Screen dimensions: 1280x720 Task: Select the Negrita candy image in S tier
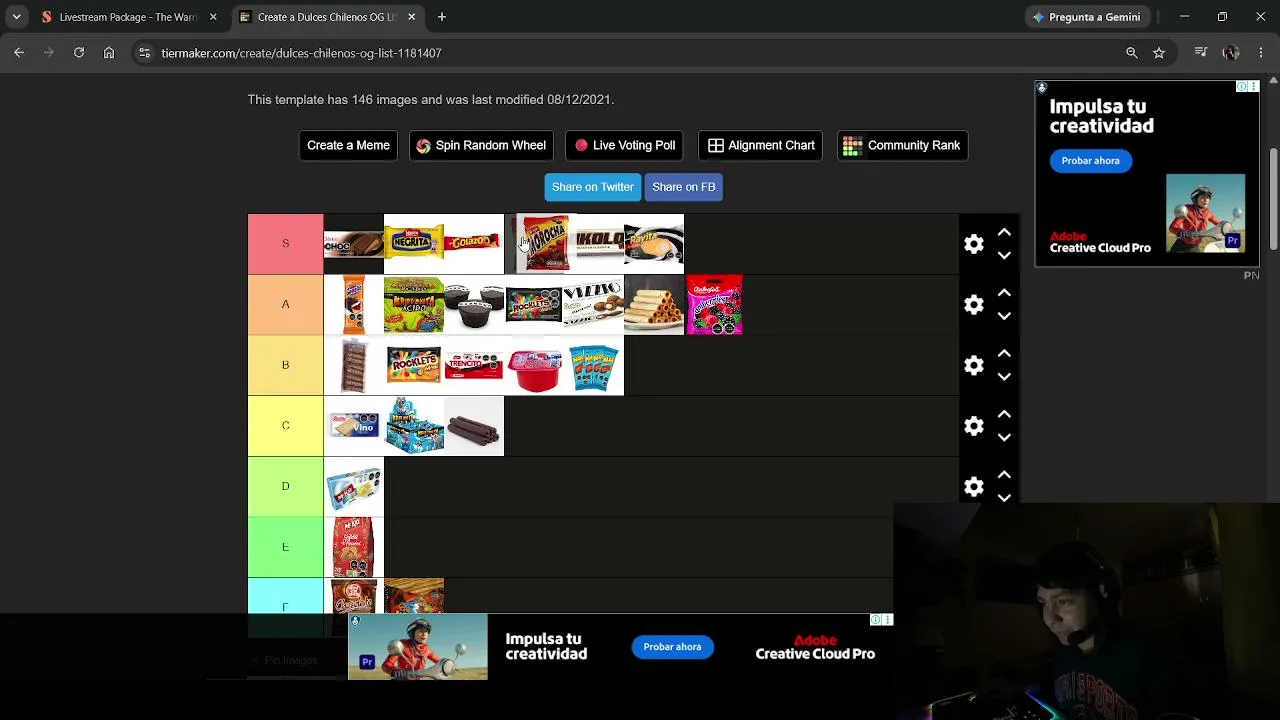click(x=414, y=244)
